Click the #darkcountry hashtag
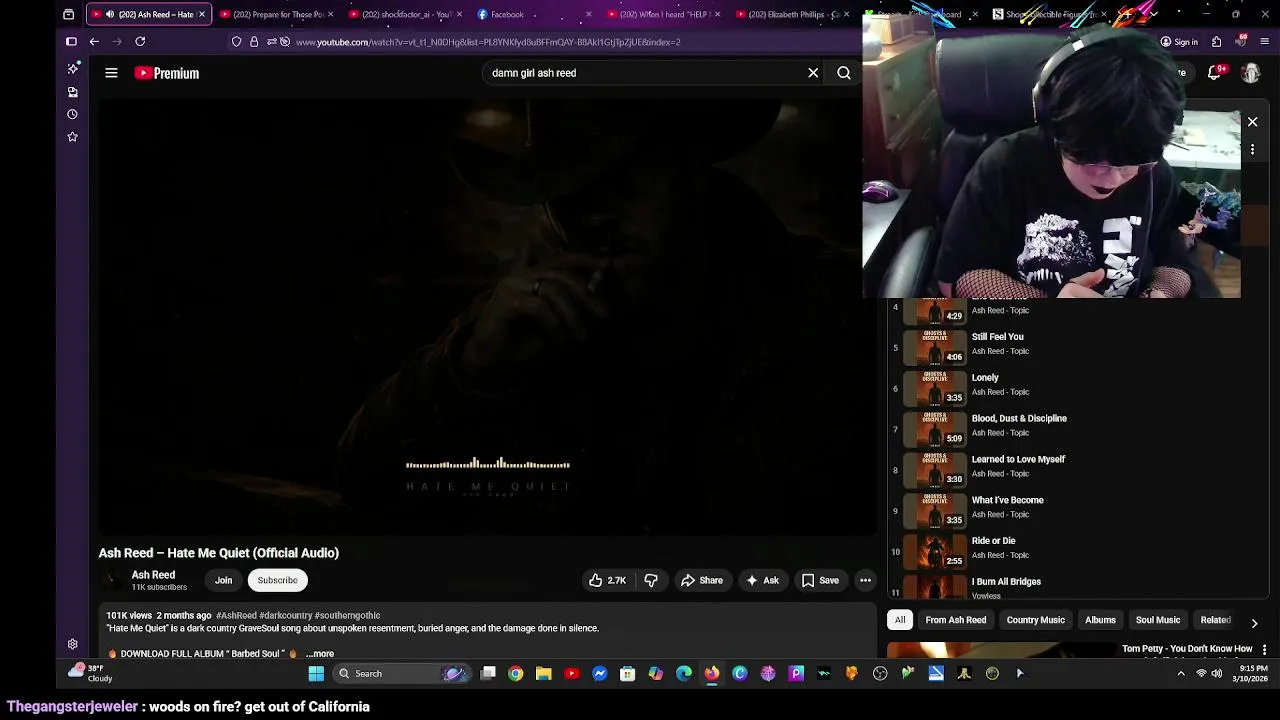This screenshot has width=1280, height=720. [x=285, y=615]
